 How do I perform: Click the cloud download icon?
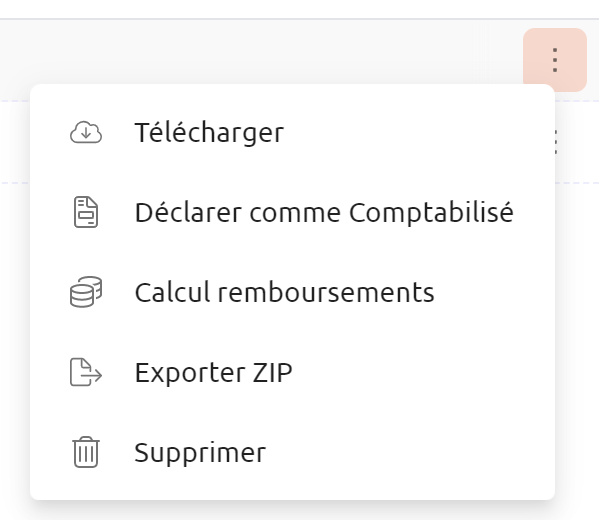coord(86,133)
